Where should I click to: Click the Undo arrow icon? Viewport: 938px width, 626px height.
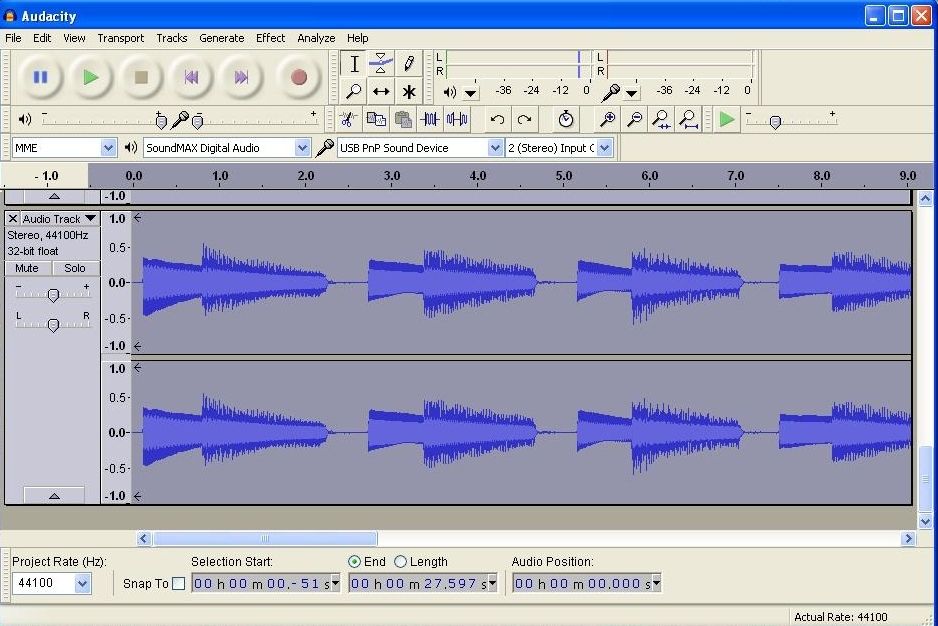click(497, 120)
